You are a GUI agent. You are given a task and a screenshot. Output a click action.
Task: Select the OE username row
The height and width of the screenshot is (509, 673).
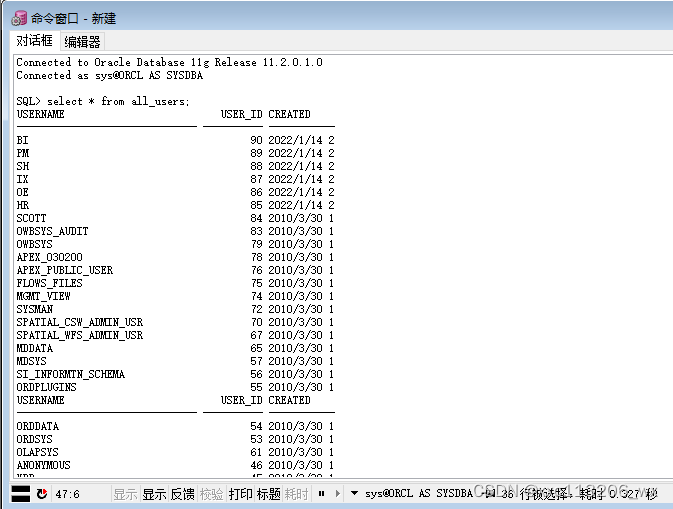[x=22, y=192]
